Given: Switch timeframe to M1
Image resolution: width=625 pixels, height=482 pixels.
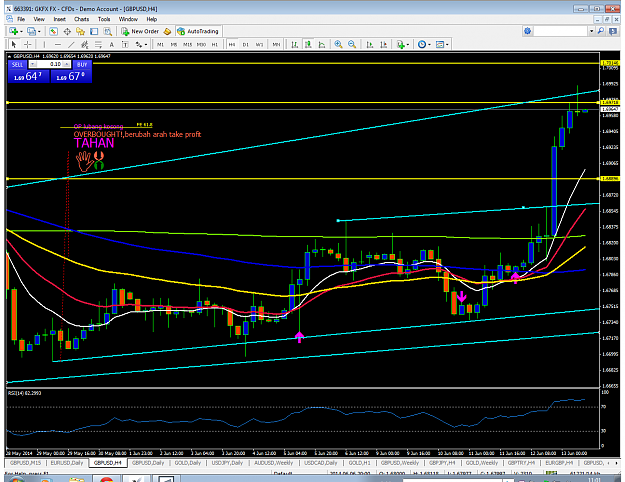Looking at the screenshot, I should click(x=160, y=45).
